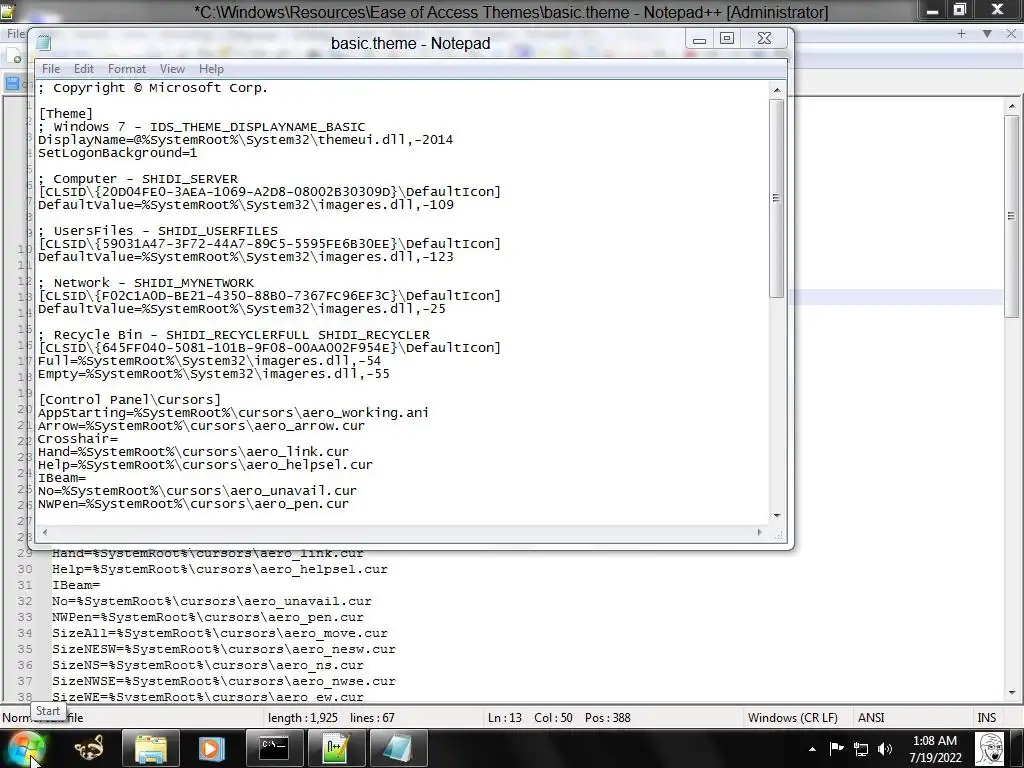Click Notepad++ plus button at top right

click(961, 33)
